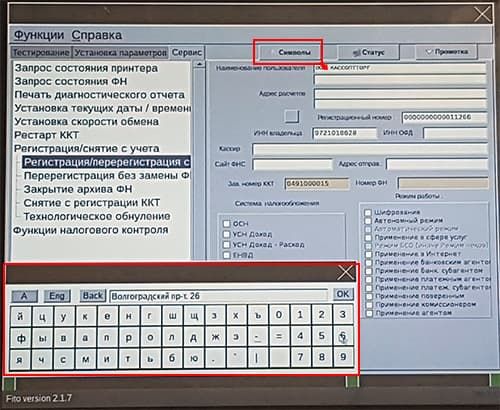Select Снятие с регистрации ККТ item
This screenshot has height=410, width=500.
(92, 203)
